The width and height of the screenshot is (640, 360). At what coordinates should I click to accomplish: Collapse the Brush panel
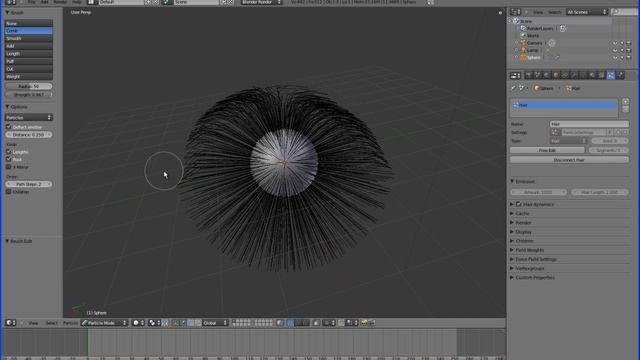[x=7, y=13]
